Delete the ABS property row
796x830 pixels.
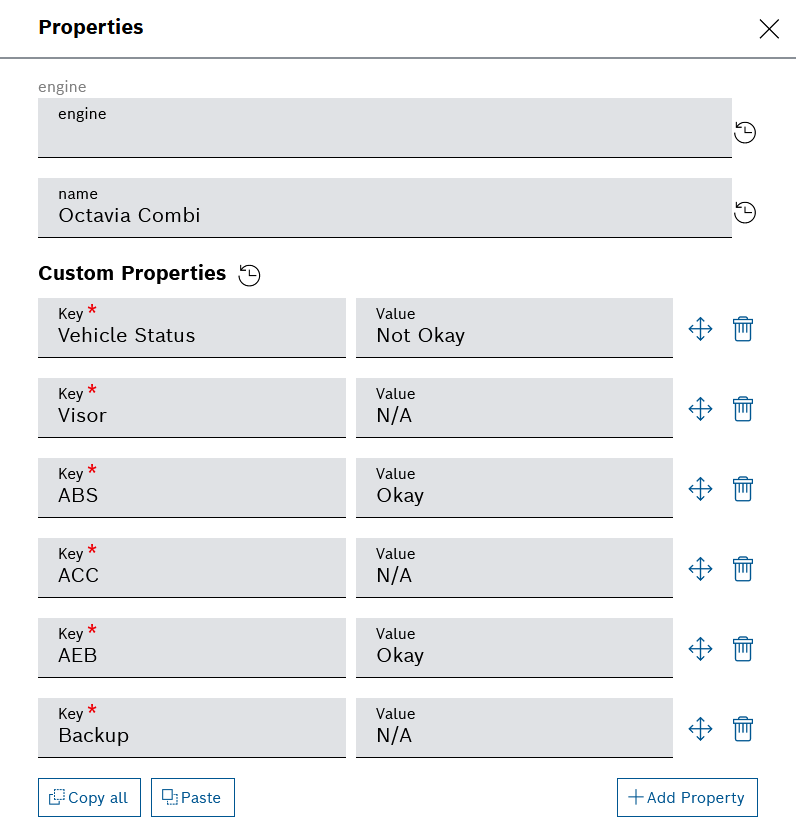742,488
